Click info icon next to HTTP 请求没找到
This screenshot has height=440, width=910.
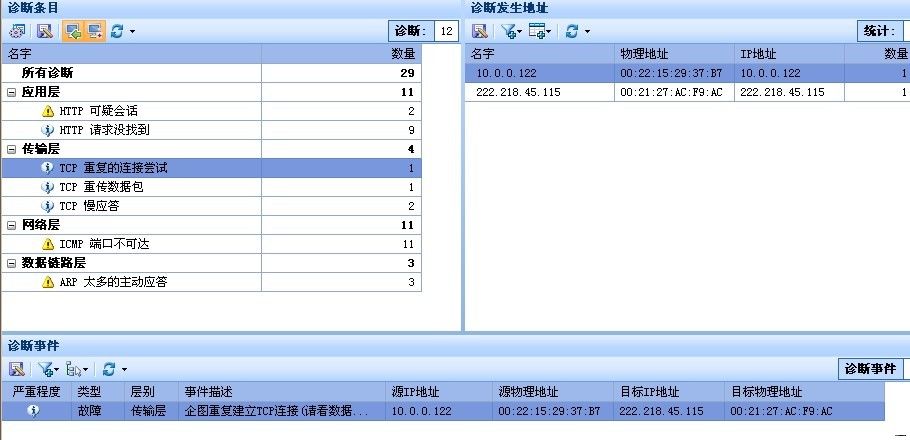pyautogui.click(x=48, y=130)
